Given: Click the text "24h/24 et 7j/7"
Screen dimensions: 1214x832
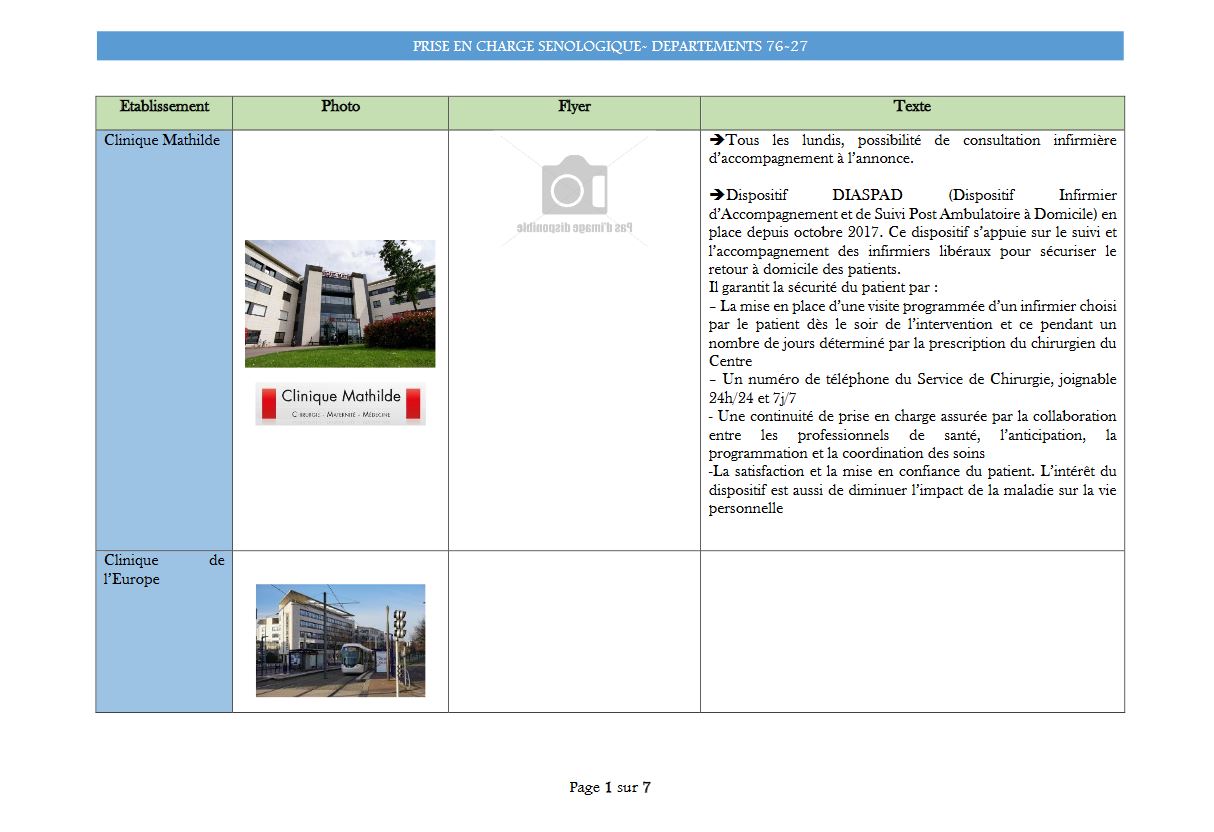Looking at the screenshot, I should (755, 398).
